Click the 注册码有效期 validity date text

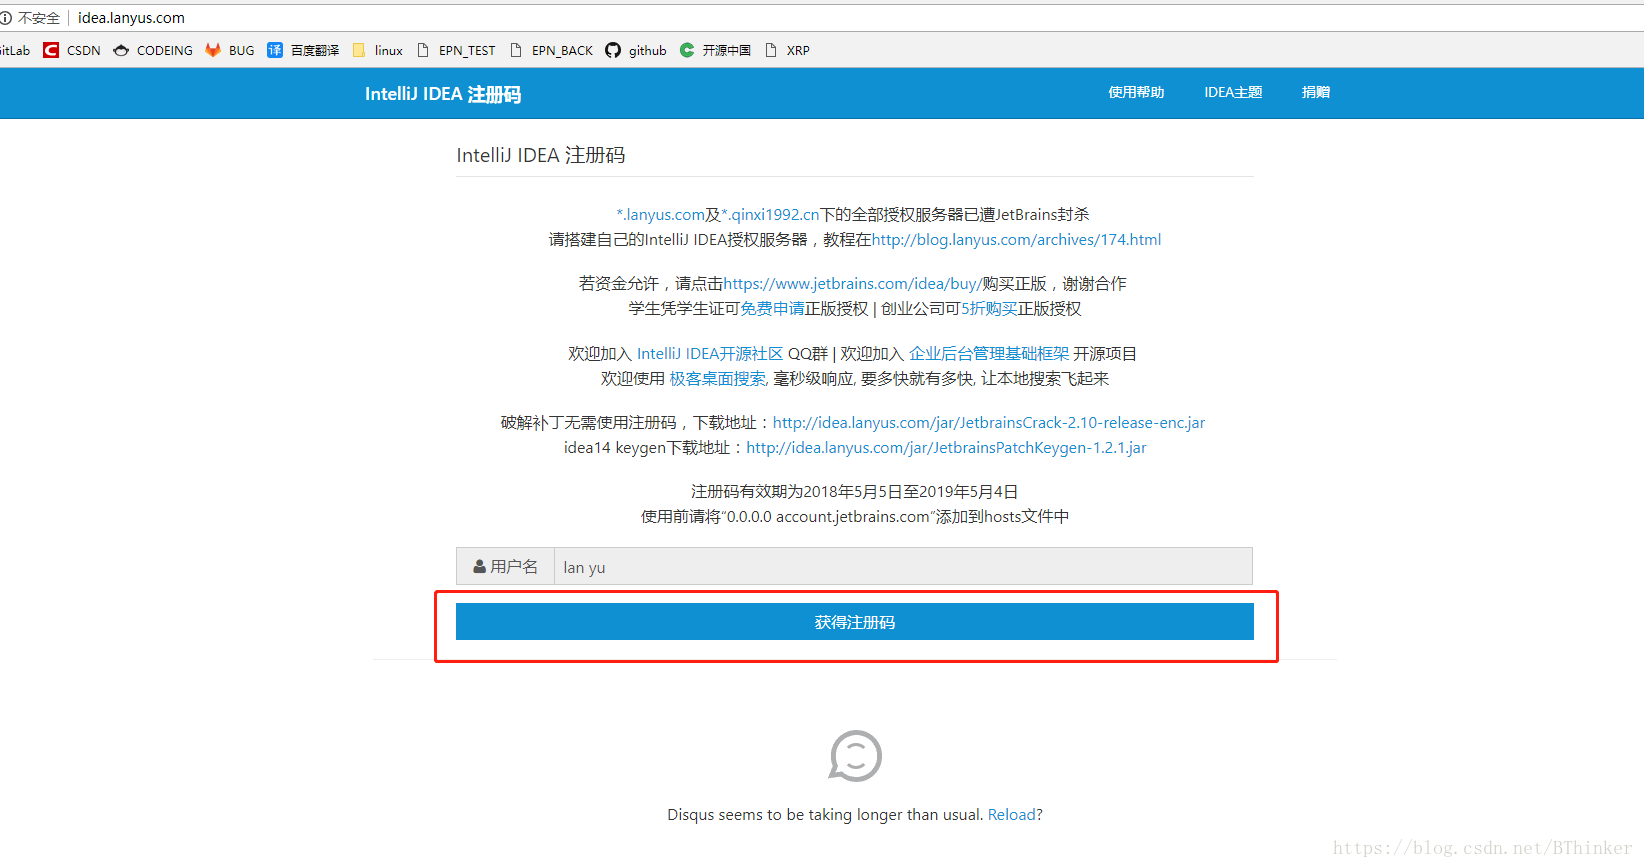[855, 492]
